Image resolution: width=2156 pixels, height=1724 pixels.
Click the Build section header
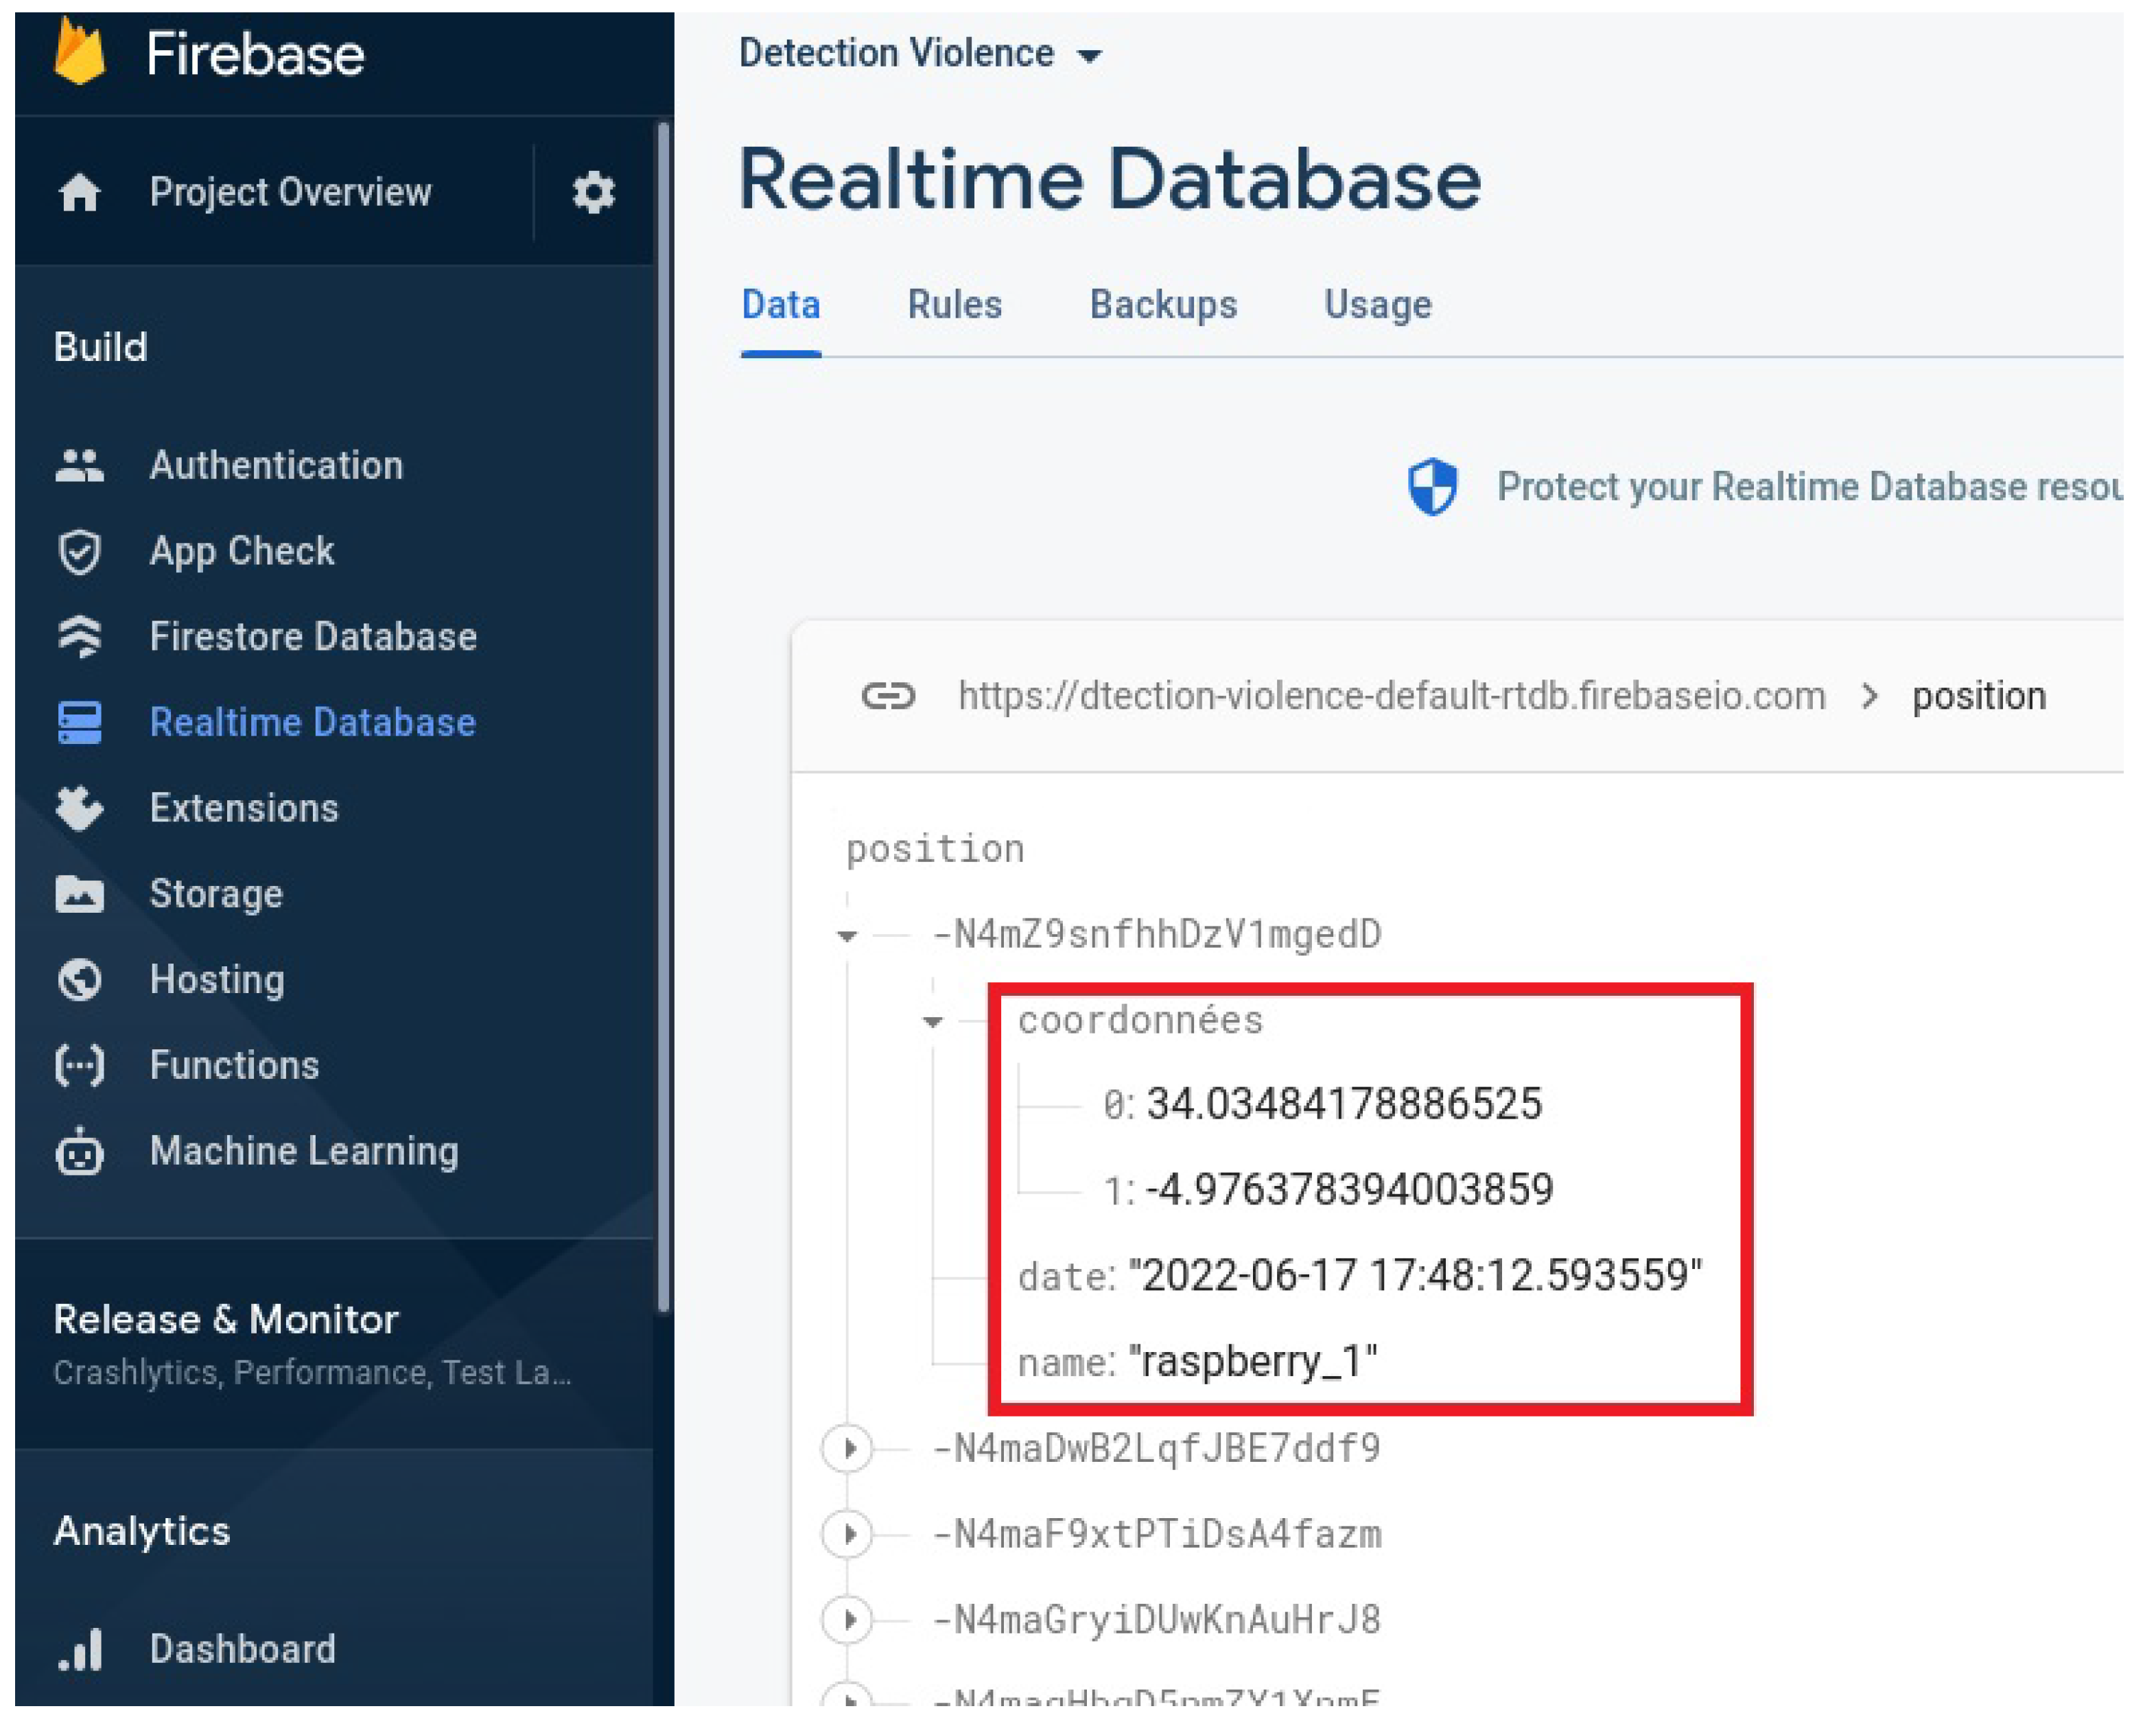pos(100,347)
